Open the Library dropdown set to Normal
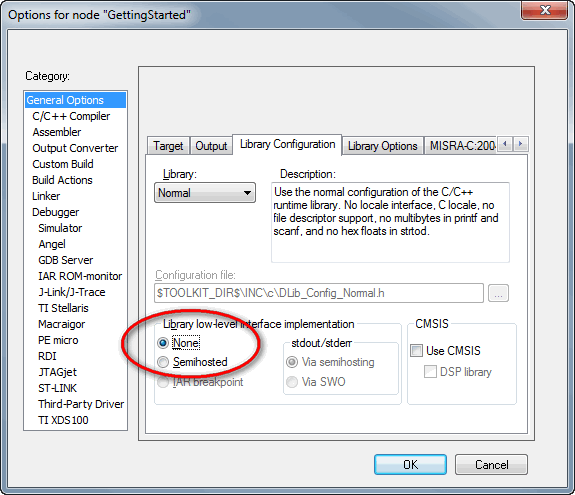Screen dimensions: 575x495 [205, 193]
